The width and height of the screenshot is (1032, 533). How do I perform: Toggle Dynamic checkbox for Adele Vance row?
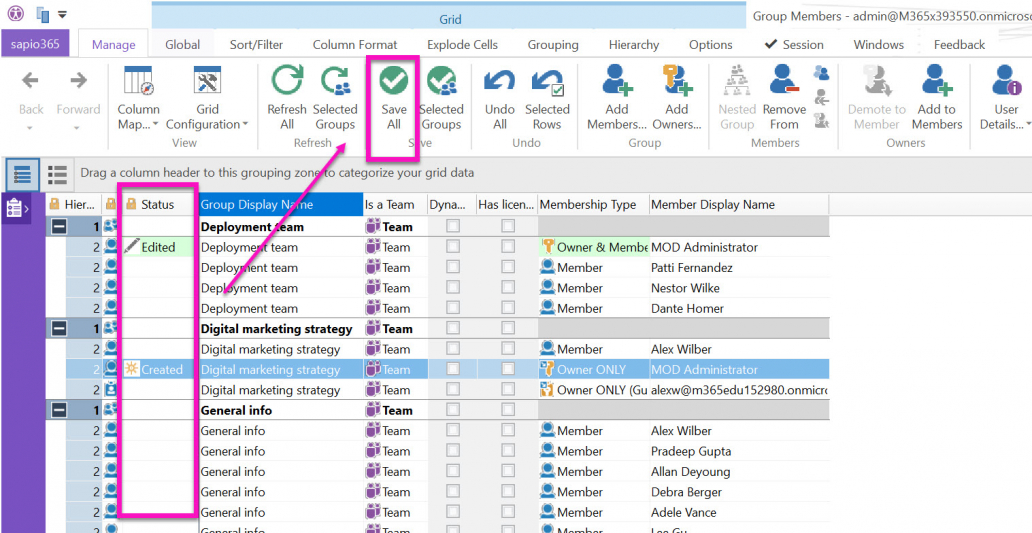pyautogui.click(x=453, y=512)
